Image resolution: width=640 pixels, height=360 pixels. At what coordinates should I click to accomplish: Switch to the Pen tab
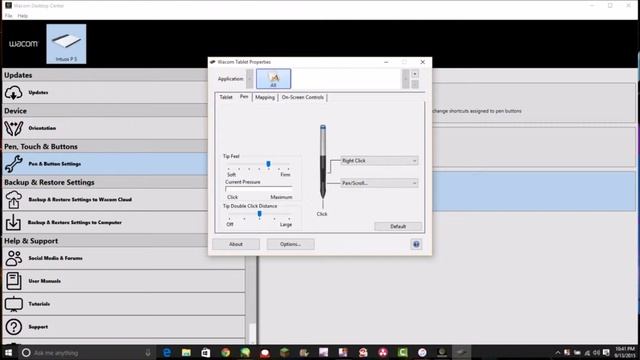(244, 97)
